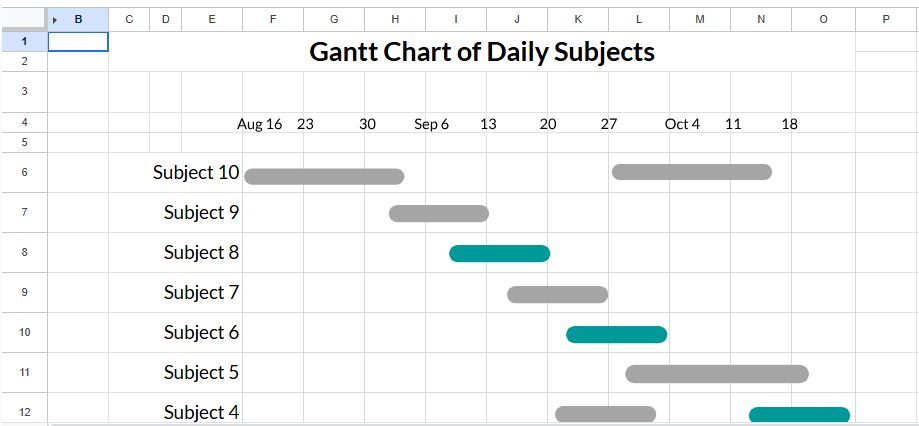Select column B header
This screenshot has height=426, width=919.
point(79,19)
